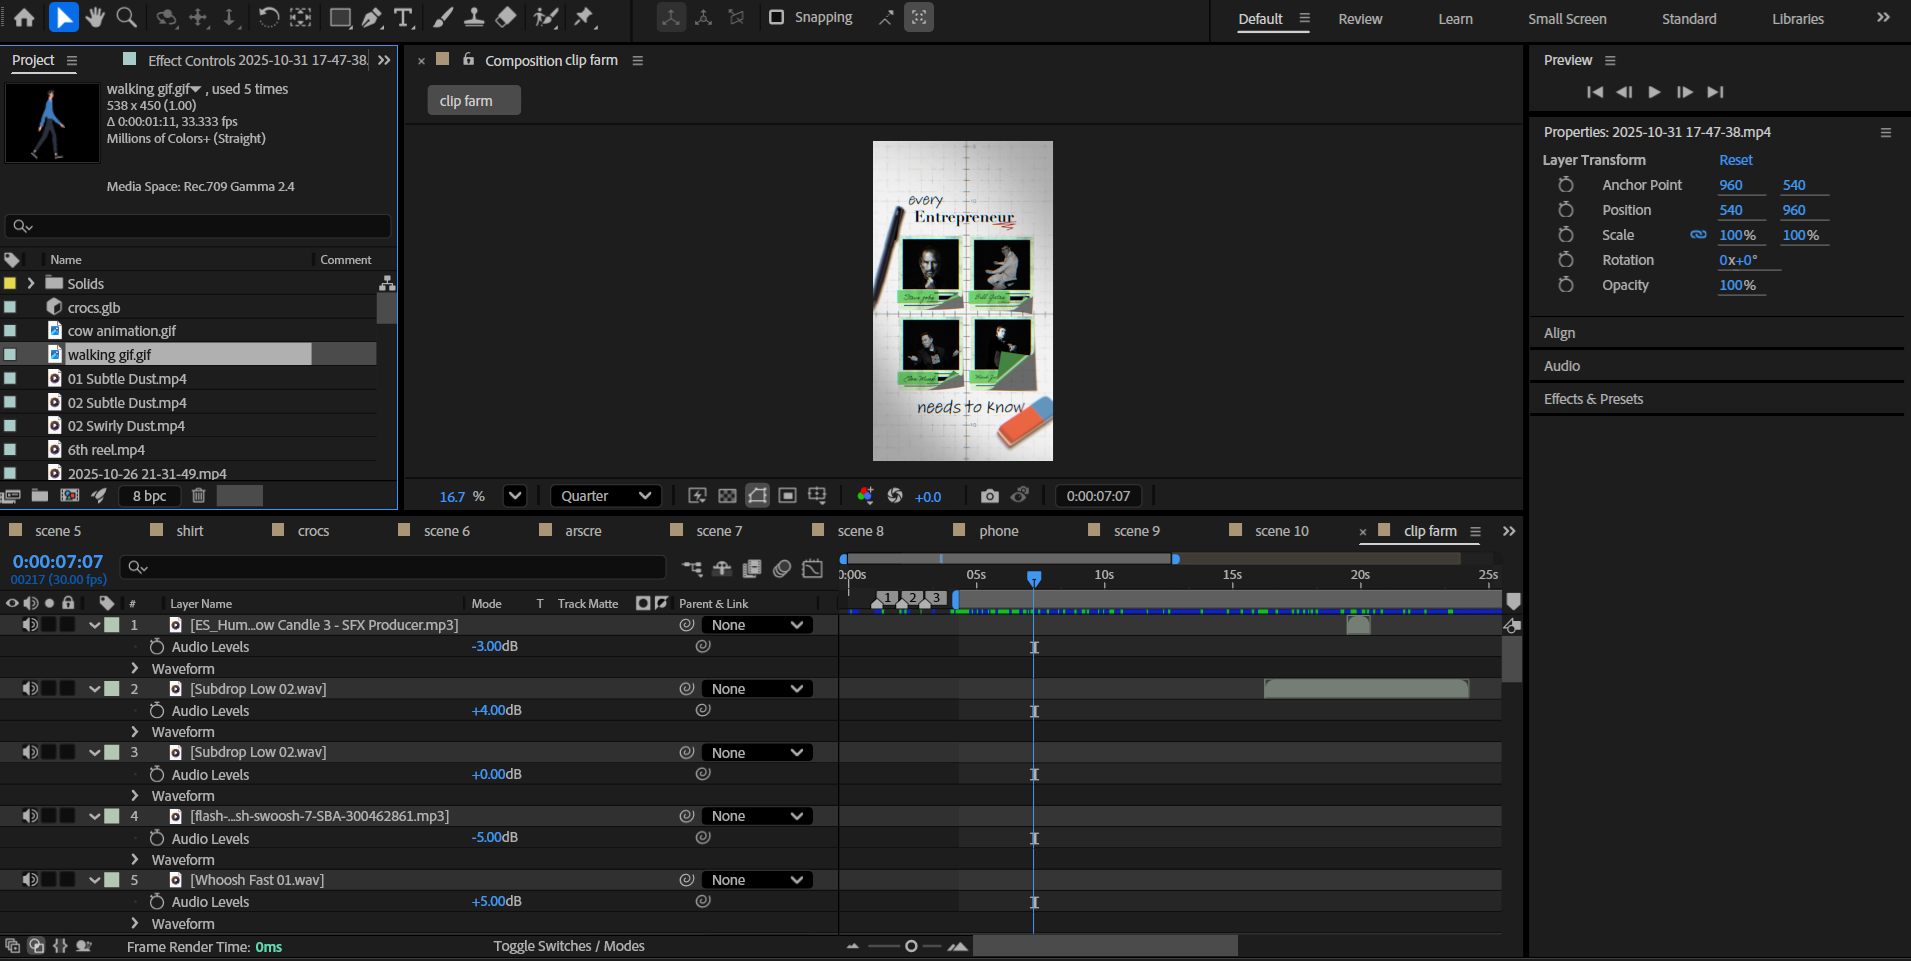This screenshot has height=961, width=1911.
Task: Delete selected project item with trash icon
Action: click(198, 496)
